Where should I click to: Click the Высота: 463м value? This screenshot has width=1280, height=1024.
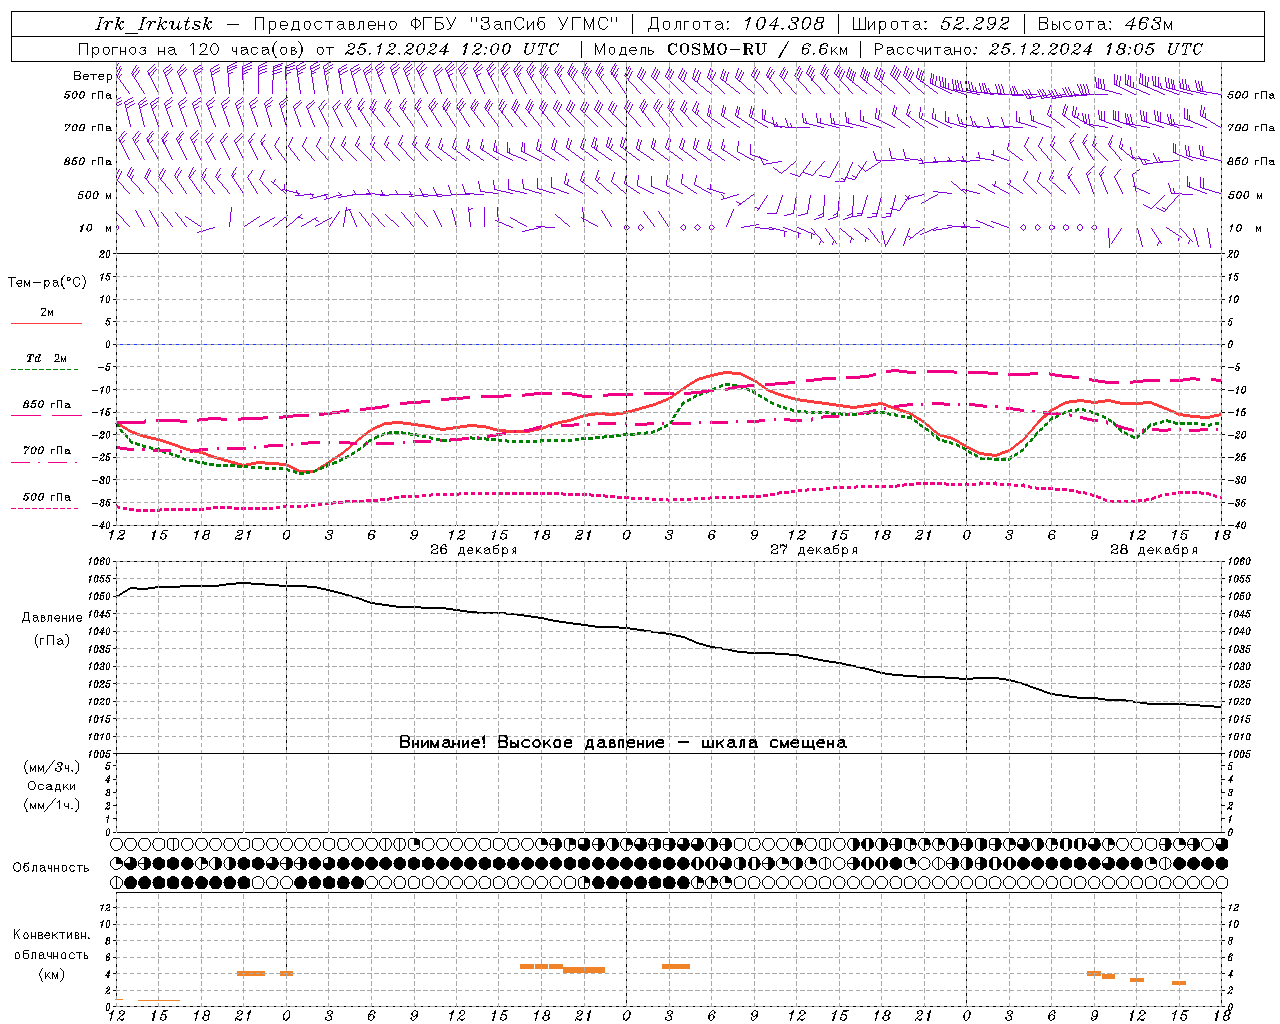[x=1105, y=24]
